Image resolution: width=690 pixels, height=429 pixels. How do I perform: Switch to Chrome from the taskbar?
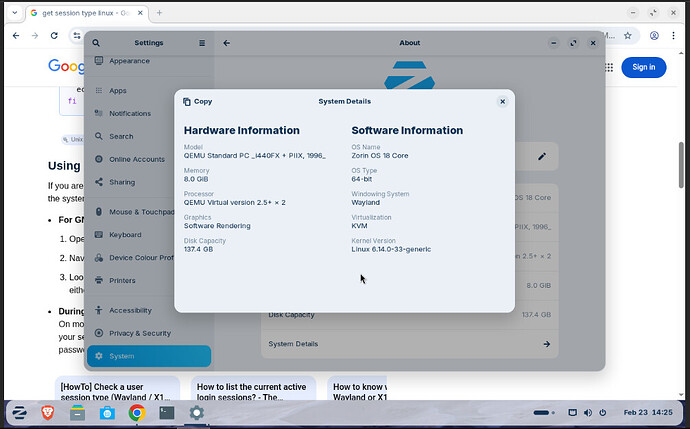click(137, 412)
